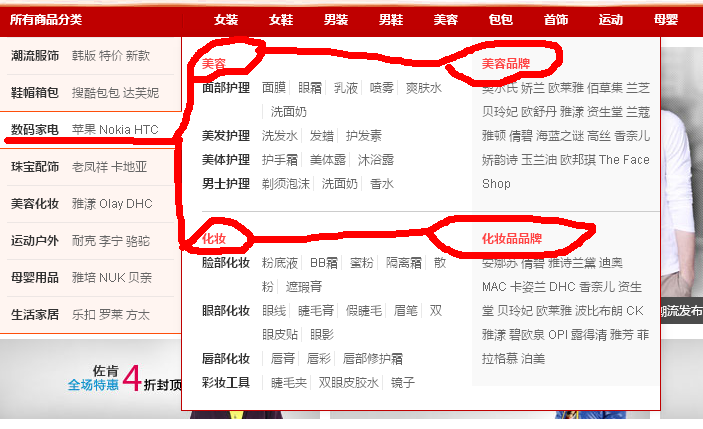Viewport: 703px width, 429px height.
Task: Click the 彩妆工具 subcategory heading
Action: click(226, 383)
